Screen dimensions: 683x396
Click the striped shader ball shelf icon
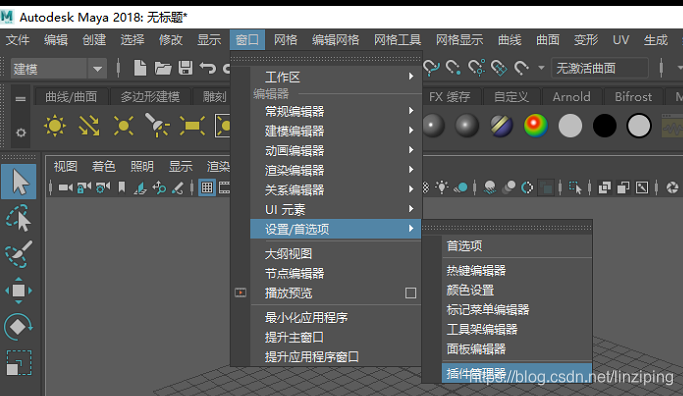click(501, 126)
